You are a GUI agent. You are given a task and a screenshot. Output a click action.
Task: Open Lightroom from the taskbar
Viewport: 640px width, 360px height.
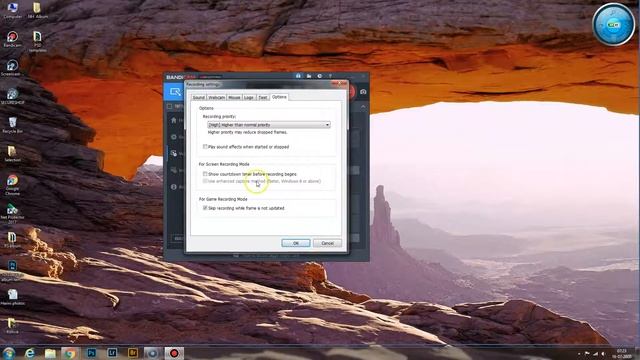[112, 353]
